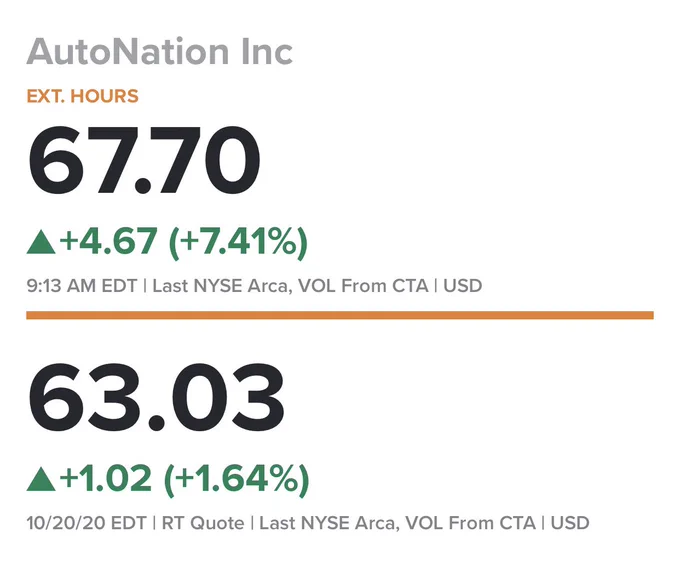Click the EXT. HOURS label
This screenshot has width=680, height=561.
[x=82, y=96]
